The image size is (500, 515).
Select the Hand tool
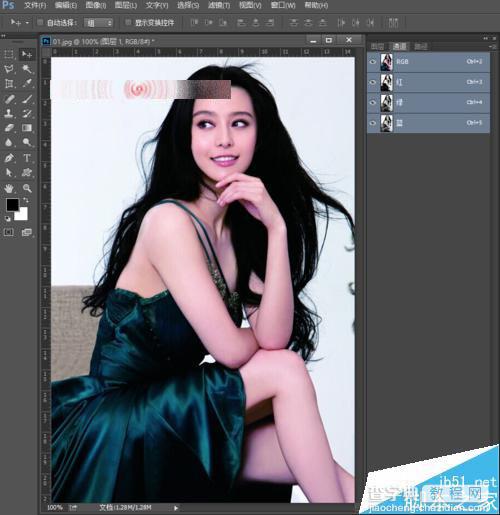(x=9, y=188)
